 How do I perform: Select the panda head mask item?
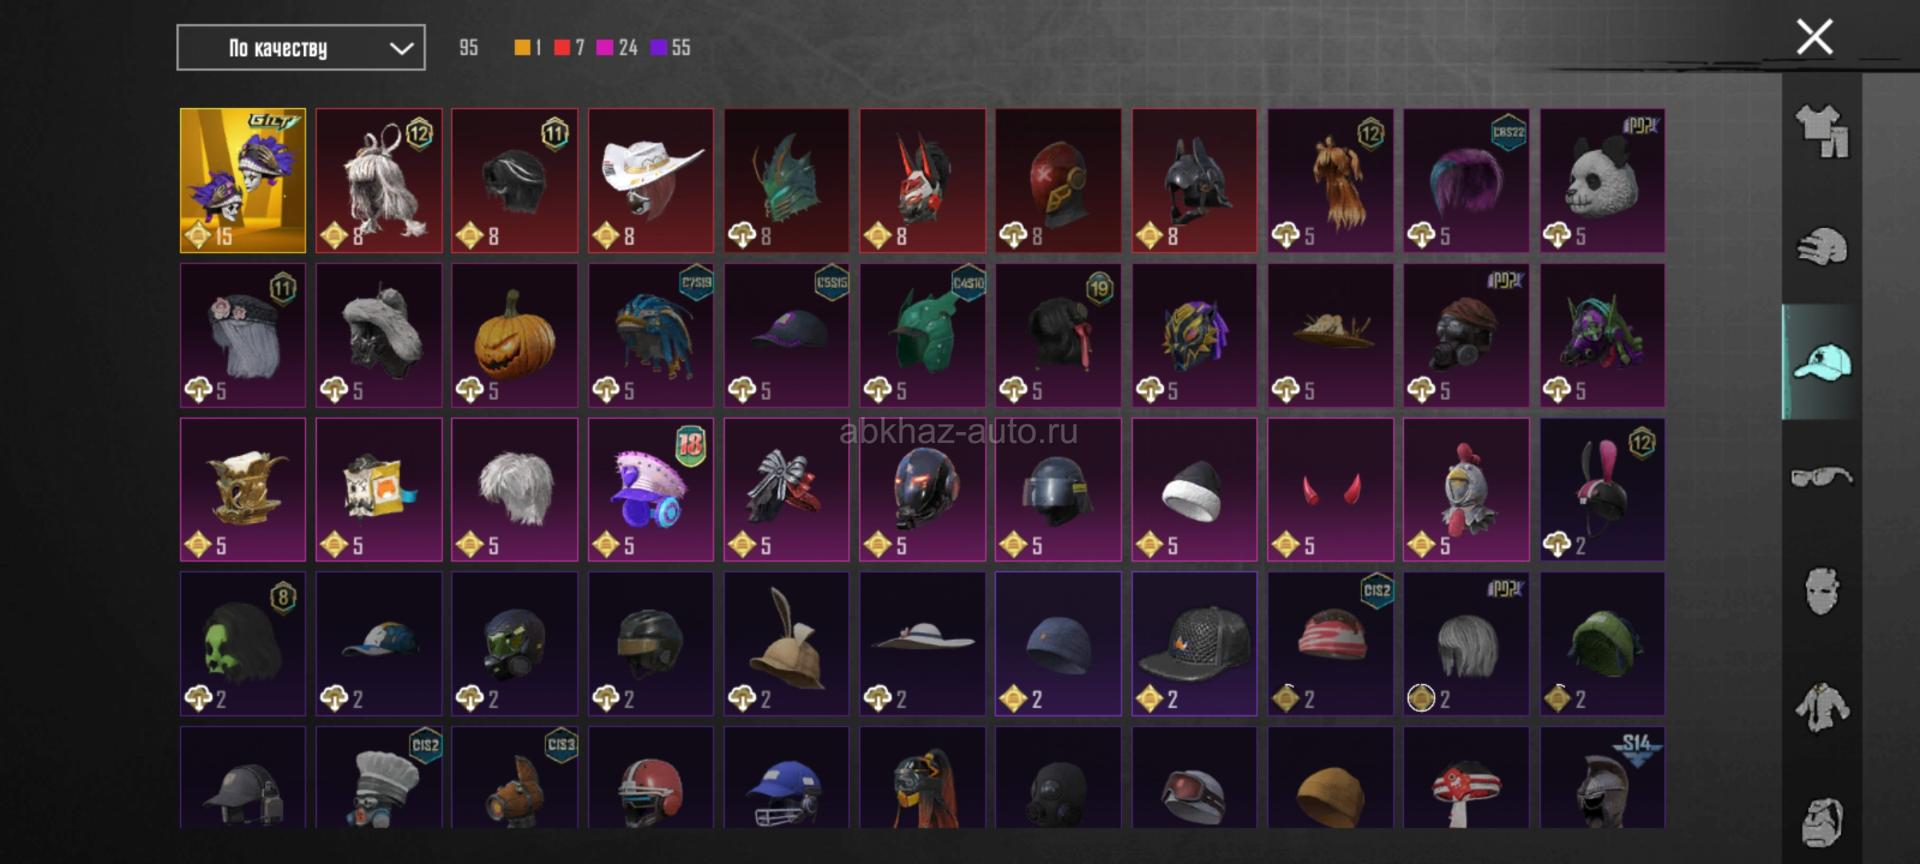(1602, 180)
